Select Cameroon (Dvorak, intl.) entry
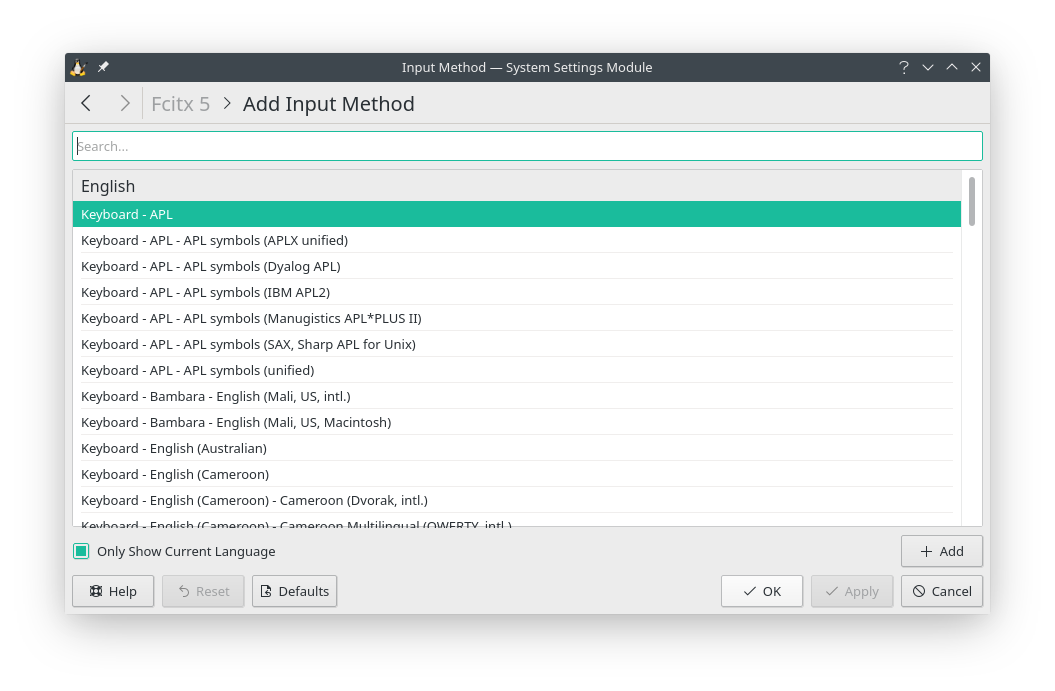 tap(517, 501)
